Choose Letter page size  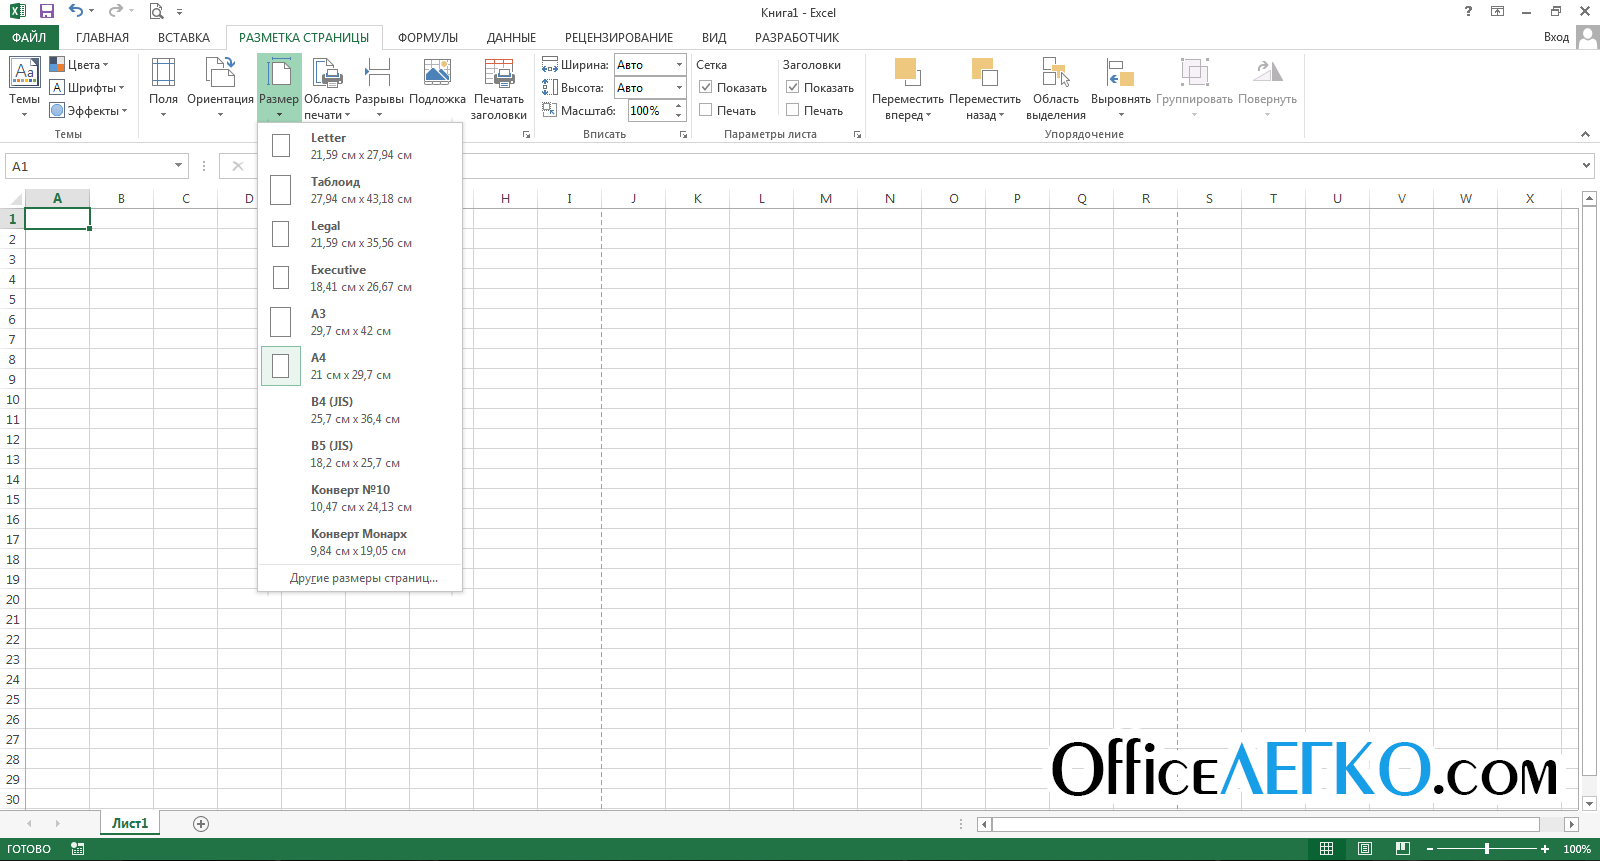point(360,146)
